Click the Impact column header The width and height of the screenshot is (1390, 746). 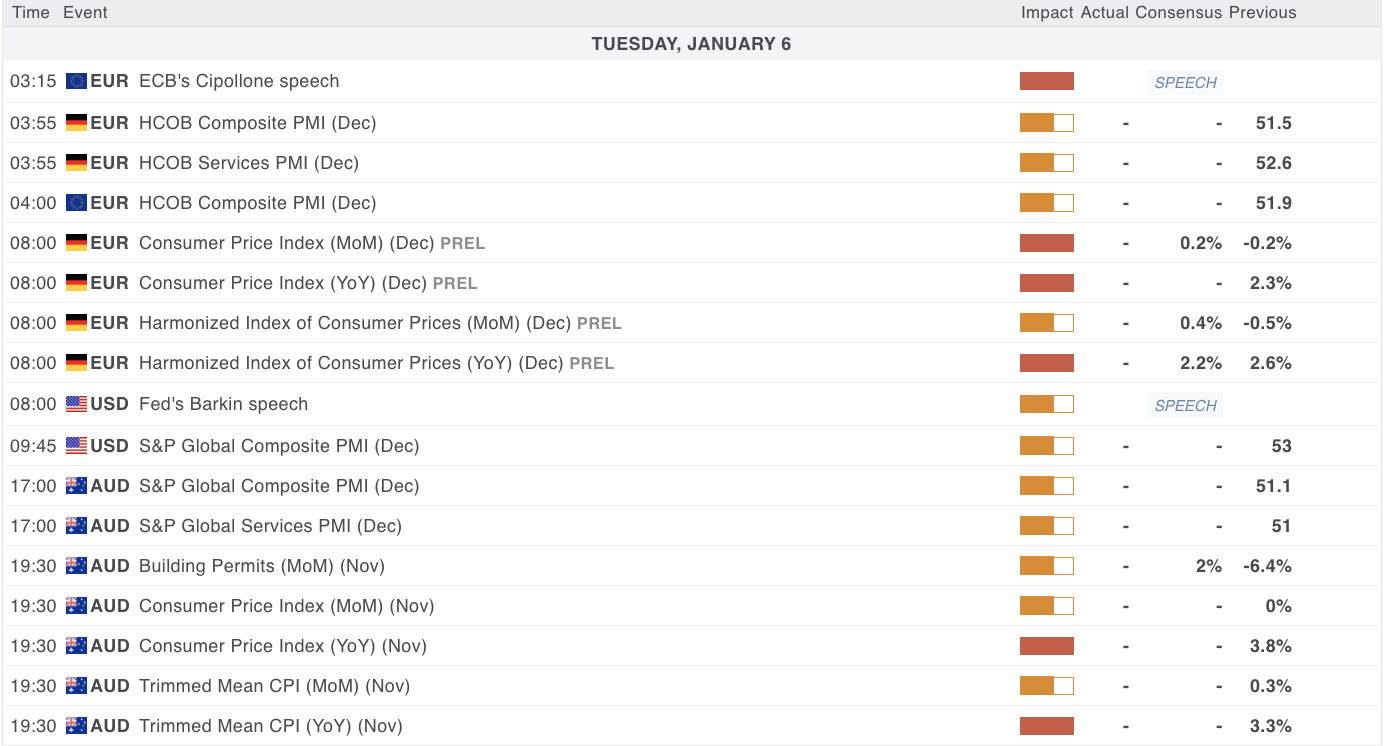pyautogui.click(x=1047, y=13)
